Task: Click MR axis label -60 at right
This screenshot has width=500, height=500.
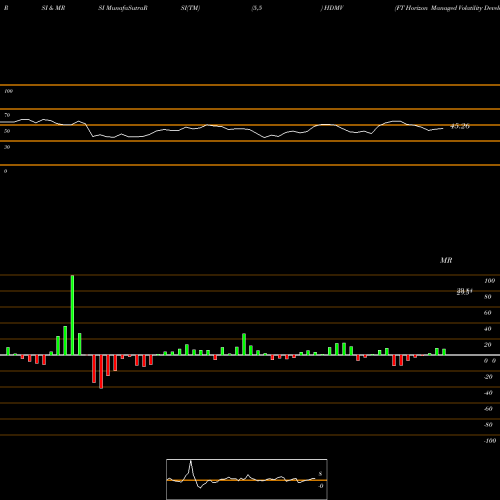Action: click(488, 409)
